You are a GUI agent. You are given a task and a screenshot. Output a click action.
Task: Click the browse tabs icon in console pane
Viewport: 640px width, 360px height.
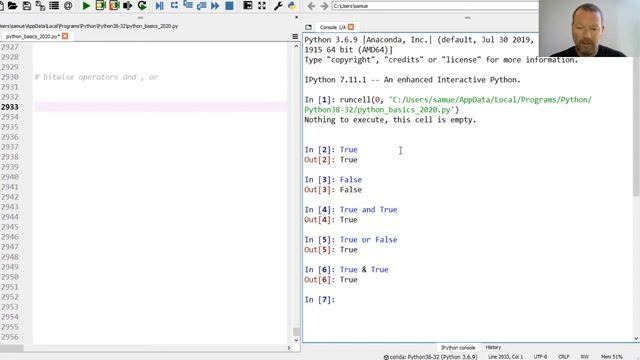pyautogui.click(x=309, y=27)
